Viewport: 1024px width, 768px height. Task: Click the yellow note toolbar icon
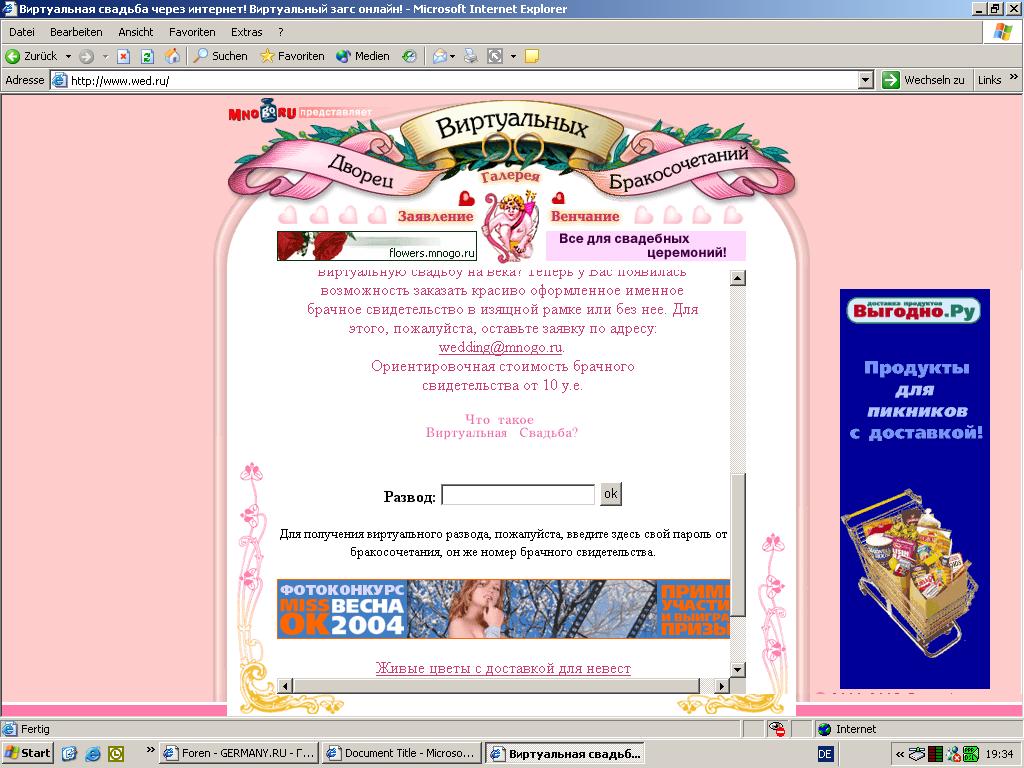[x=532, y=56]
